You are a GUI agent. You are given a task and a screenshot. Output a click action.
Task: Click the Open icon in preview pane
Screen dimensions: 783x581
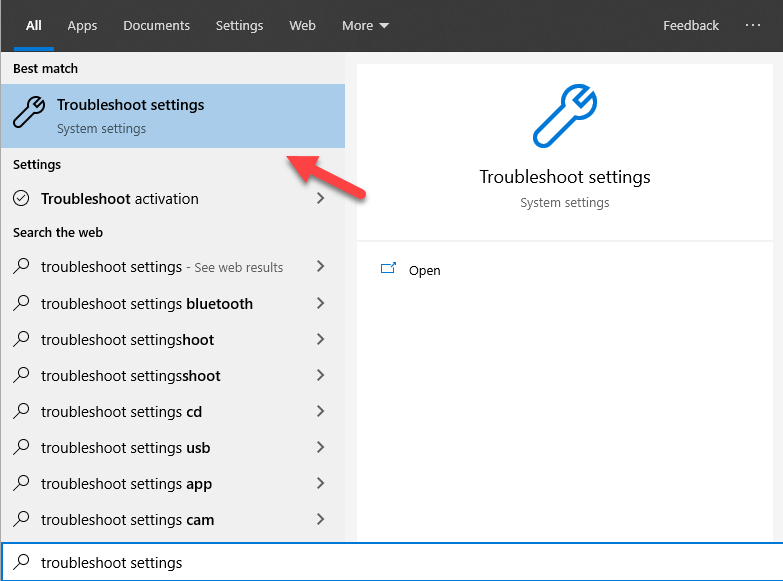point(389,270)
